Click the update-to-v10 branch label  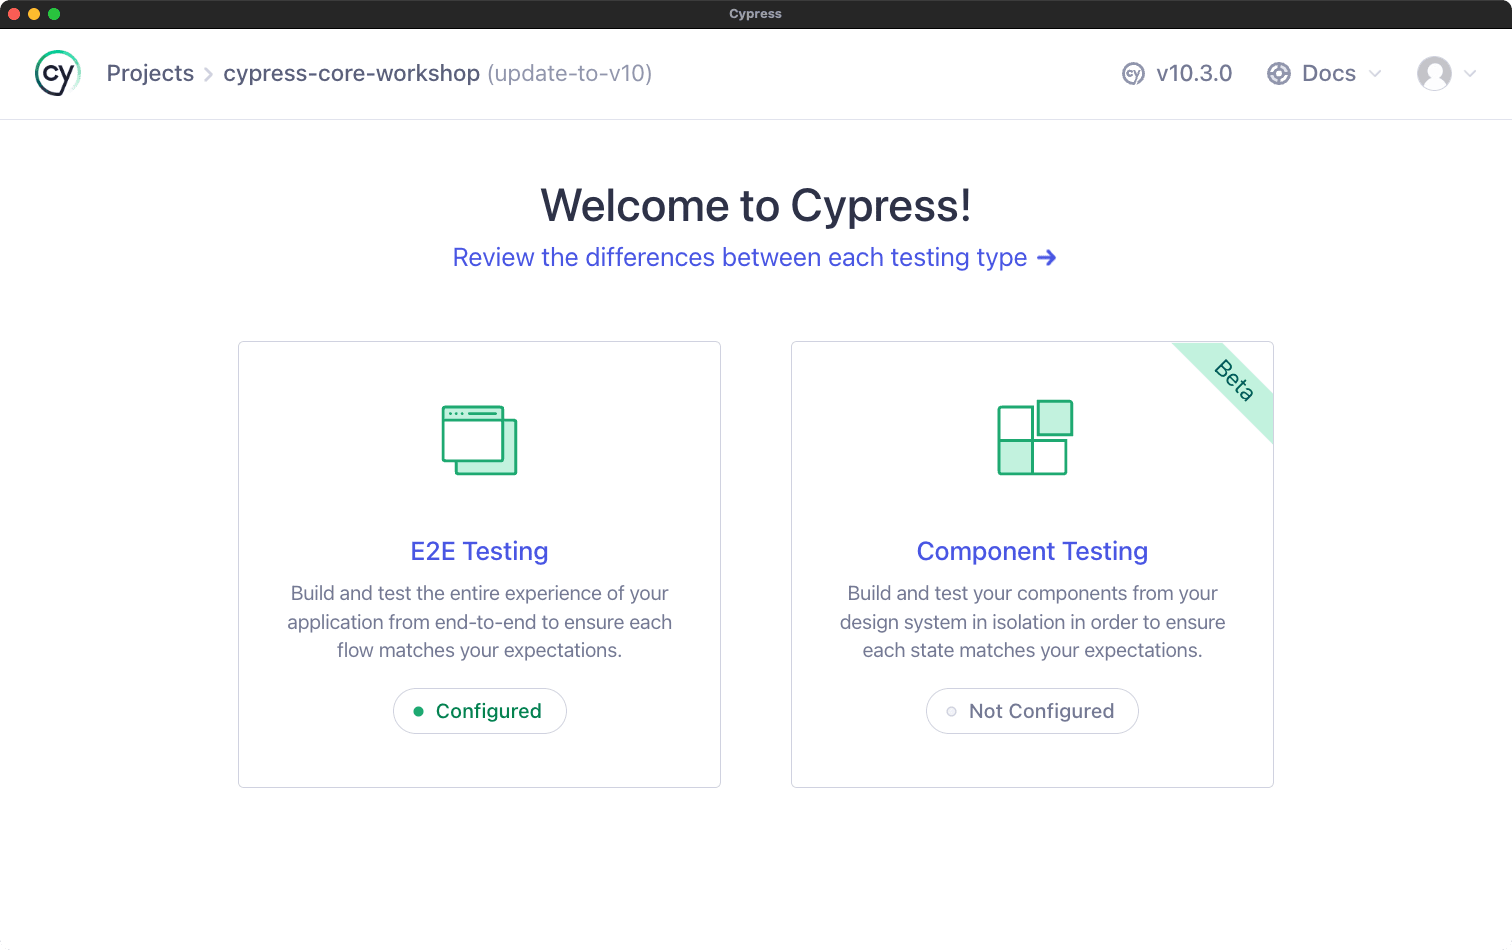point(570,73)
